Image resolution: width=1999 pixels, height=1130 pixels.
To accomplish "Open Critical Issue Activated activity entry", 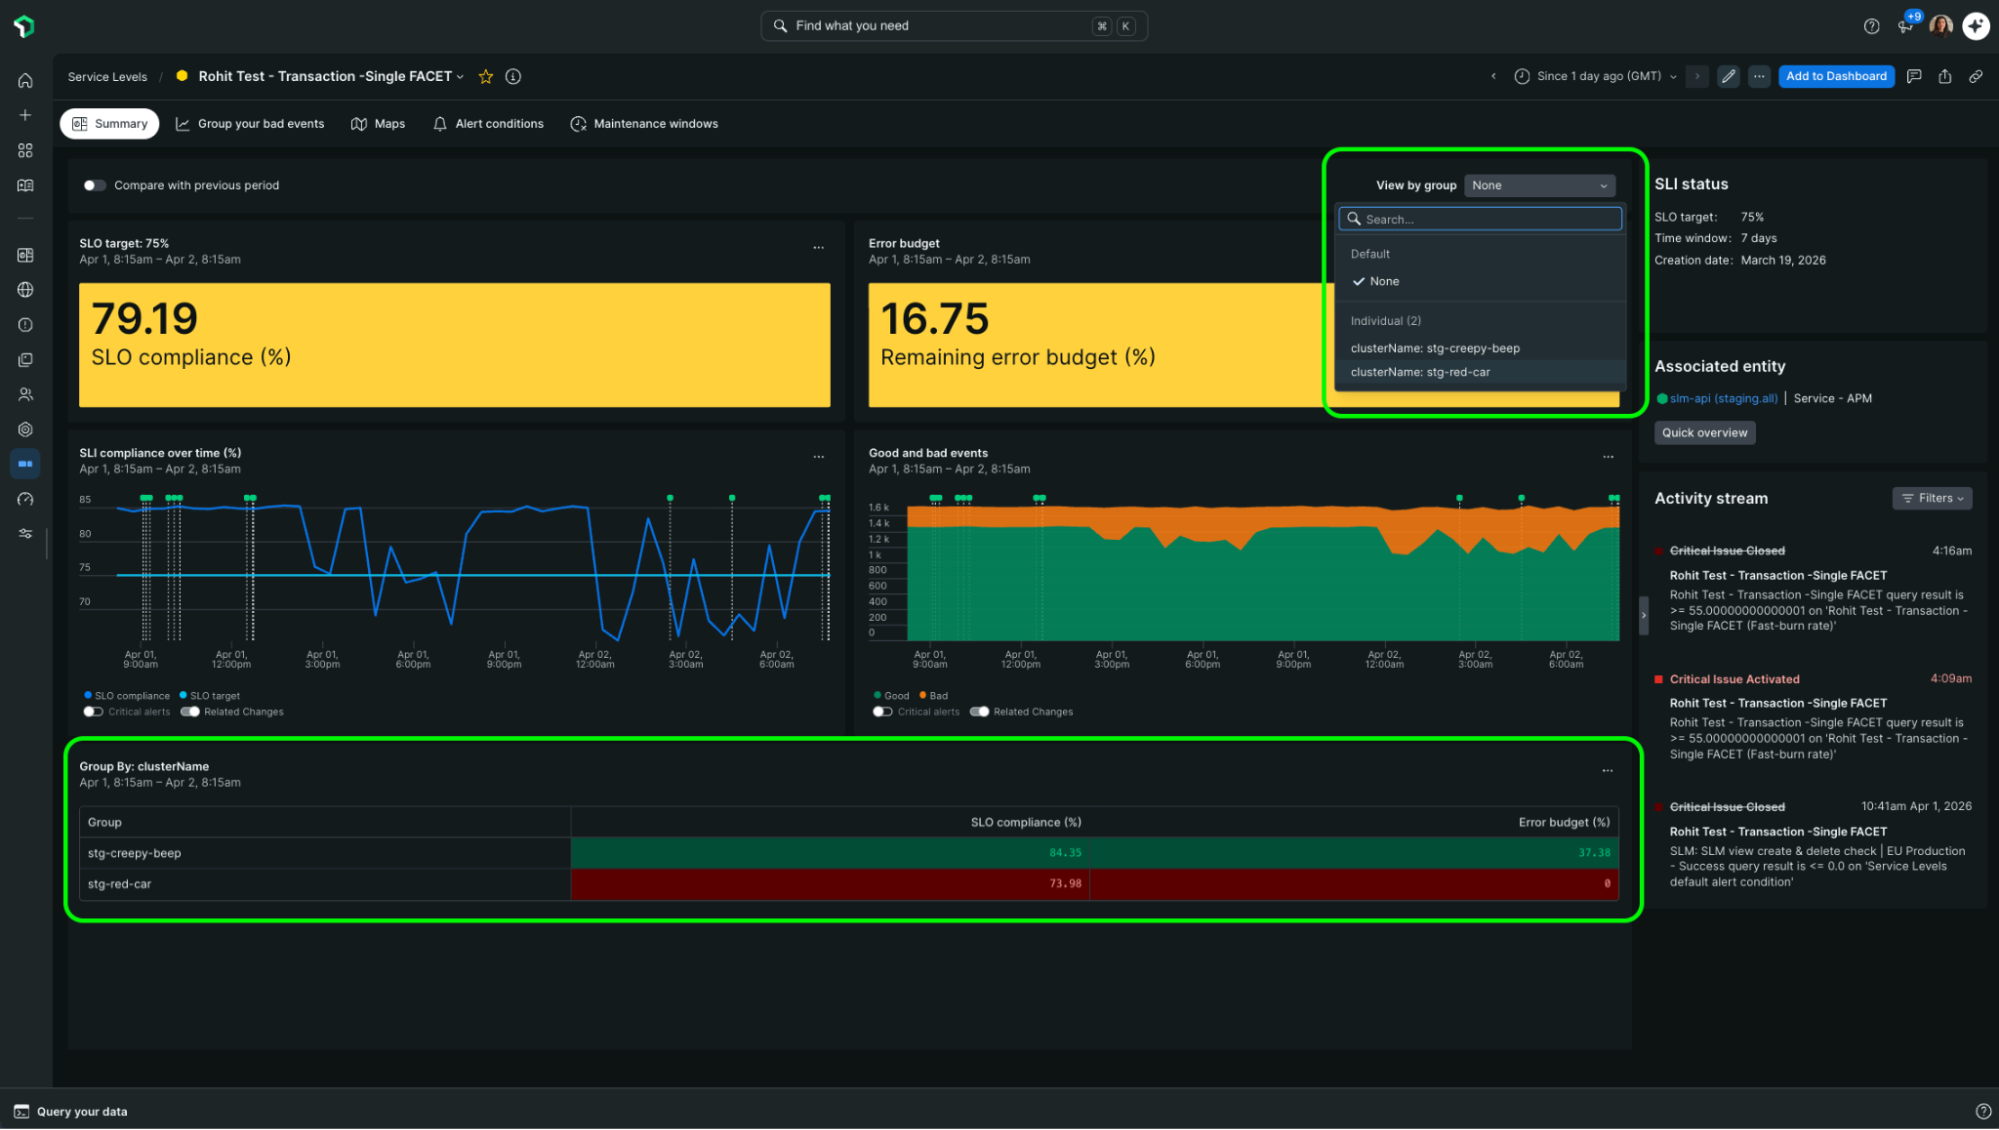I will (1814, 717).
